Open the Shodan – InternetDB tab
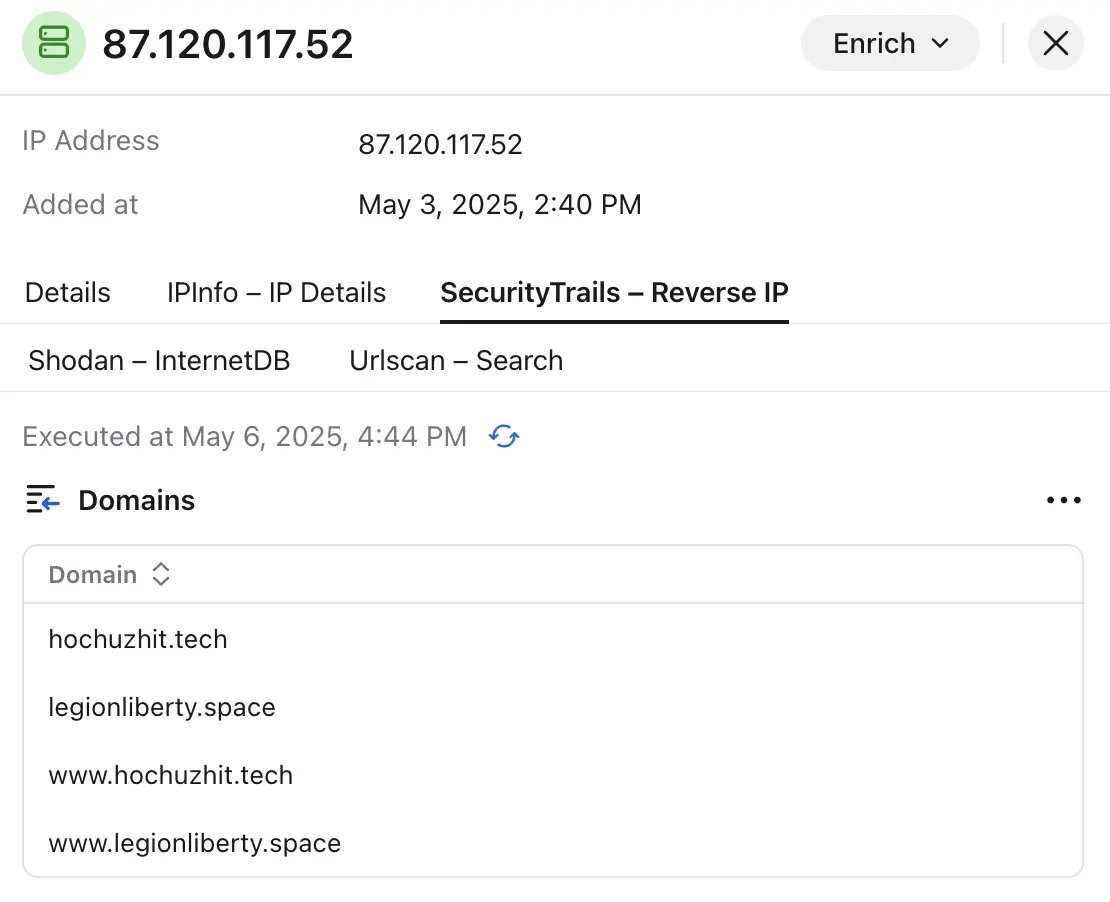The height and width of the screenshot is (902, 1110). (159, 360)
